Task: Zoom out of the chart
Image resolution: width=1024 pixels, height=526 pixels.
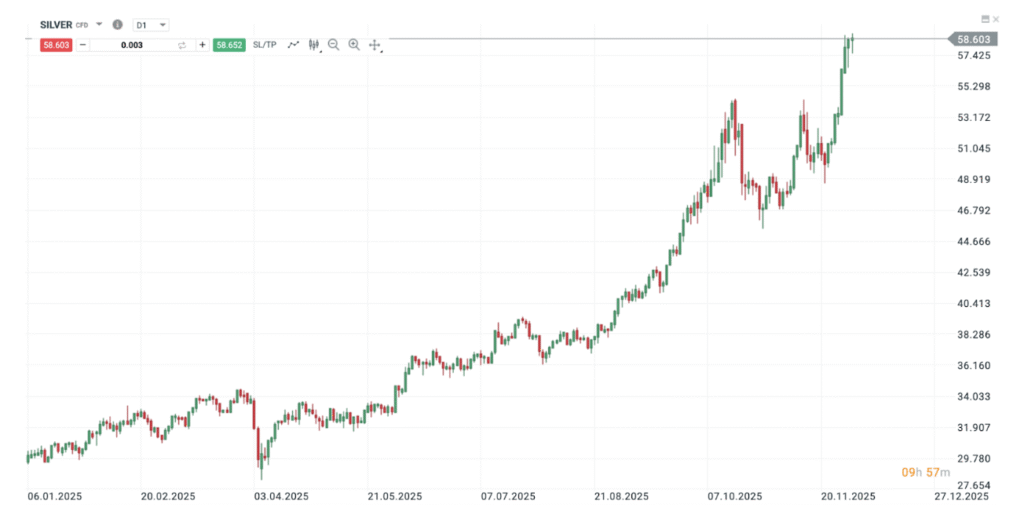Action: click(334, 45)
